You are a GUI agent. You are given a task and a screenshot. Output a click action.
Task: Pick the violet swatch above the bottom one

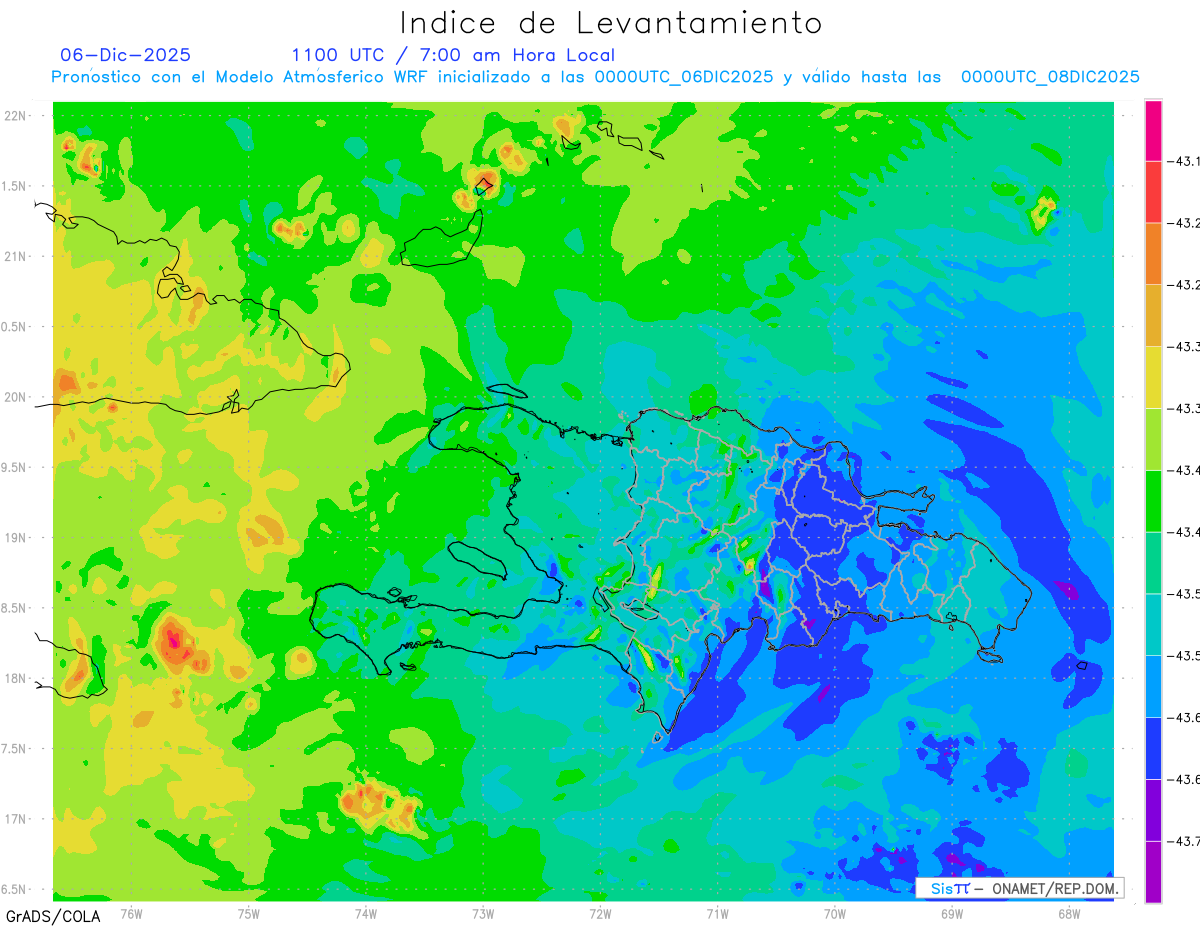tap(1153, 811)
